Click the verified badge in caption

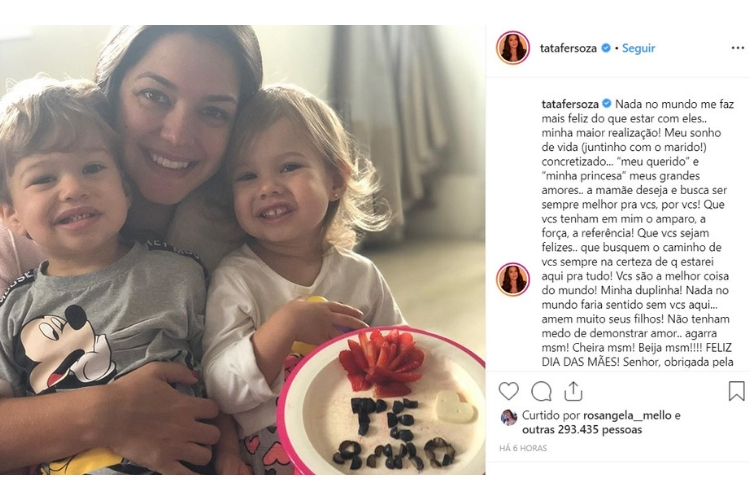tap(607, 103)
